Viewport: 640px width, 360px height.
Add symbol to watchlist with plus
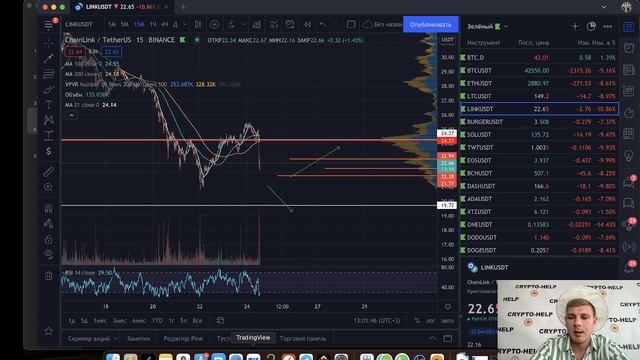pyautogui.click(x=575, y=27)
